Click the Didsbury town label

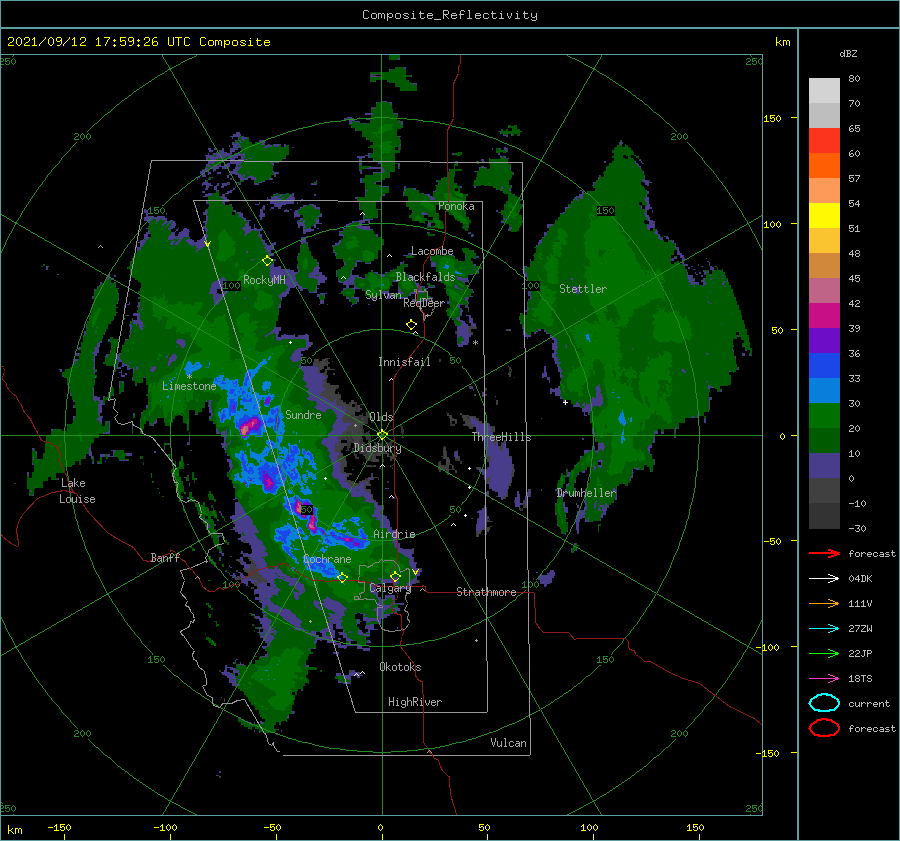(x=377, y=448)
